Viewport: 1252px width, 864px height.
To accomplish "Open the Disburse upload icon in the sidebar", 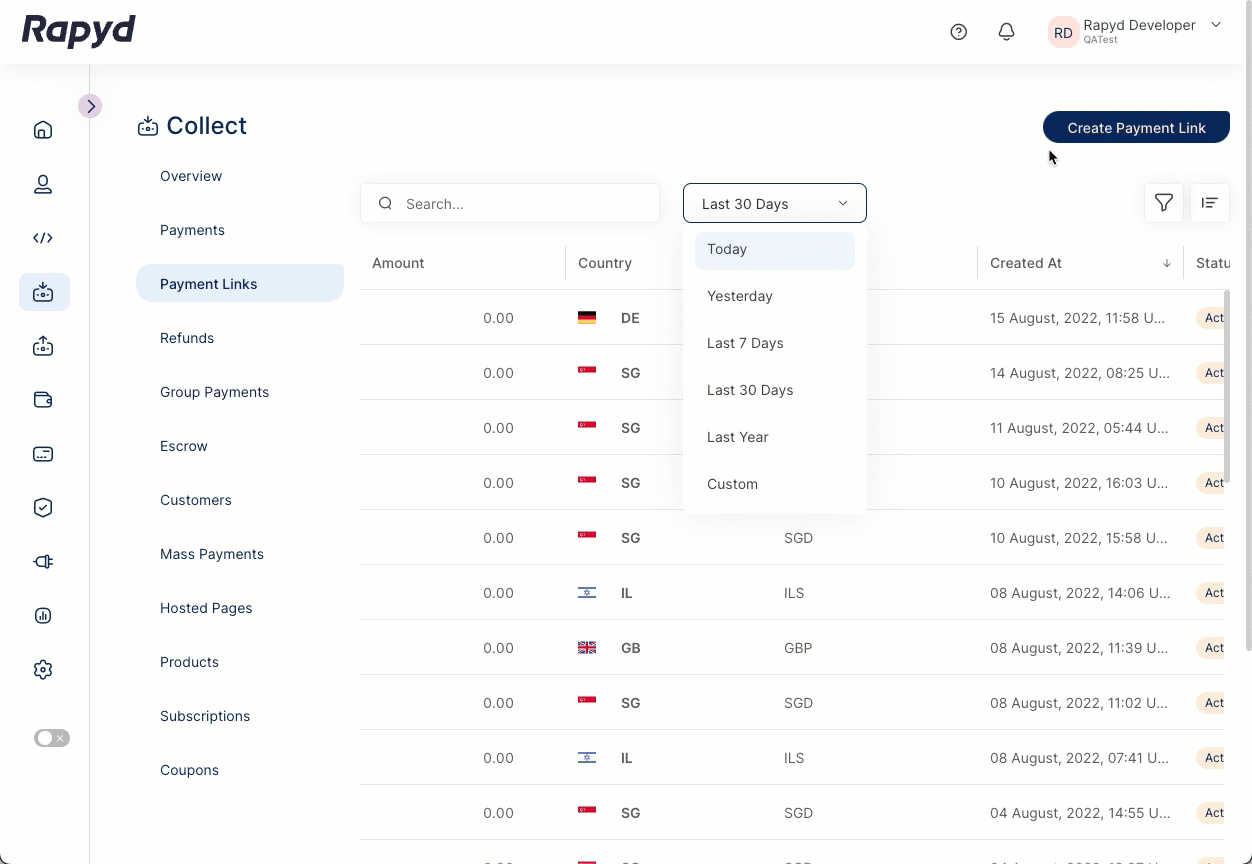I will (x=43, y=346).
